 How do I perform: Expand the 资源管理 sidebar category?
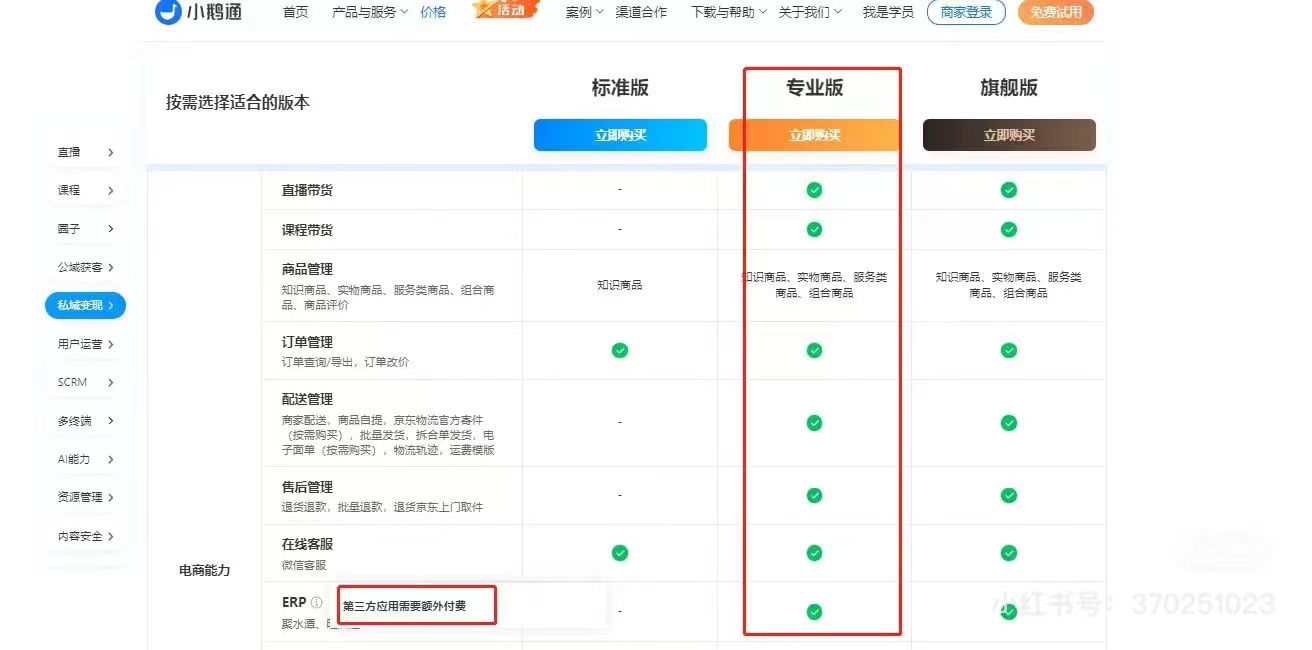click(85, 497)
